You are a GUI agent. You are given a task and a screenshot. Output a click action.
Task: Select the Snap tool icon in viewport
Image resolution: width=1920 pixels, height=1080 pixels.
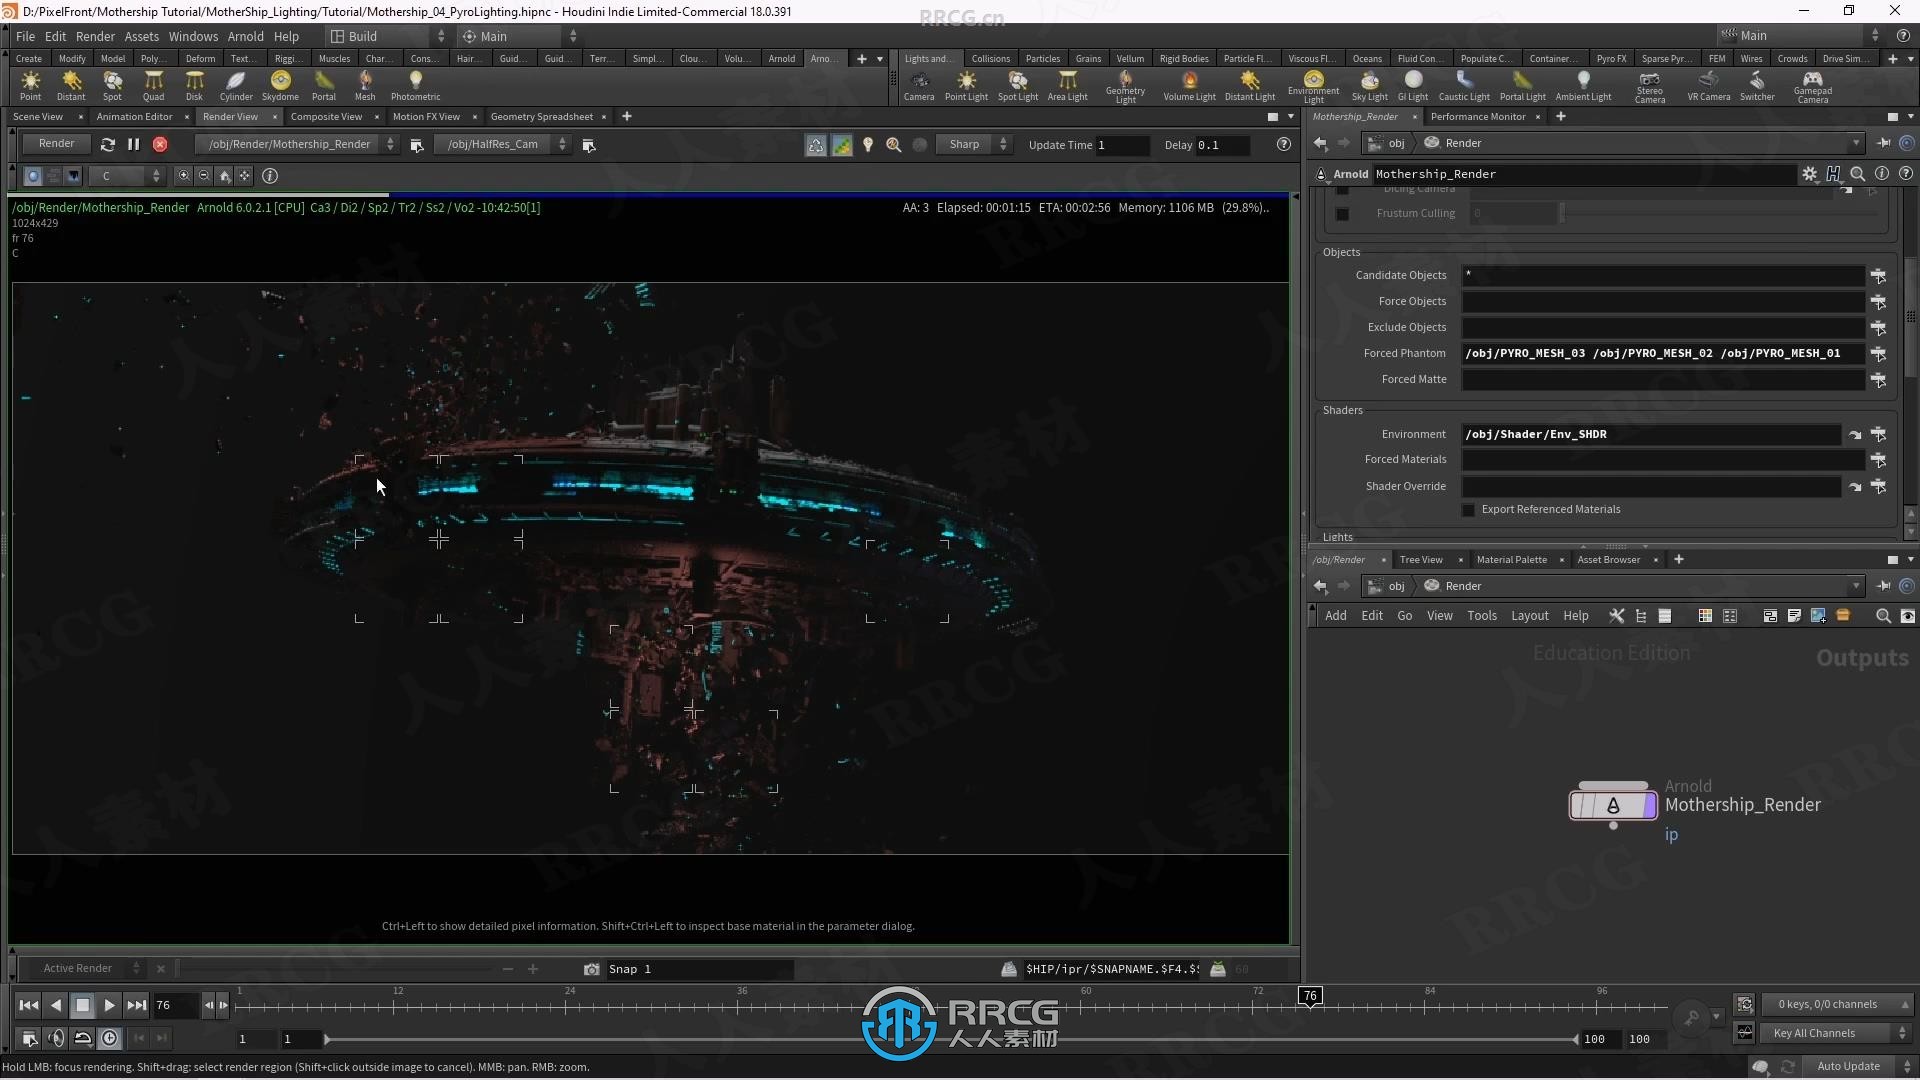point(588,968)
